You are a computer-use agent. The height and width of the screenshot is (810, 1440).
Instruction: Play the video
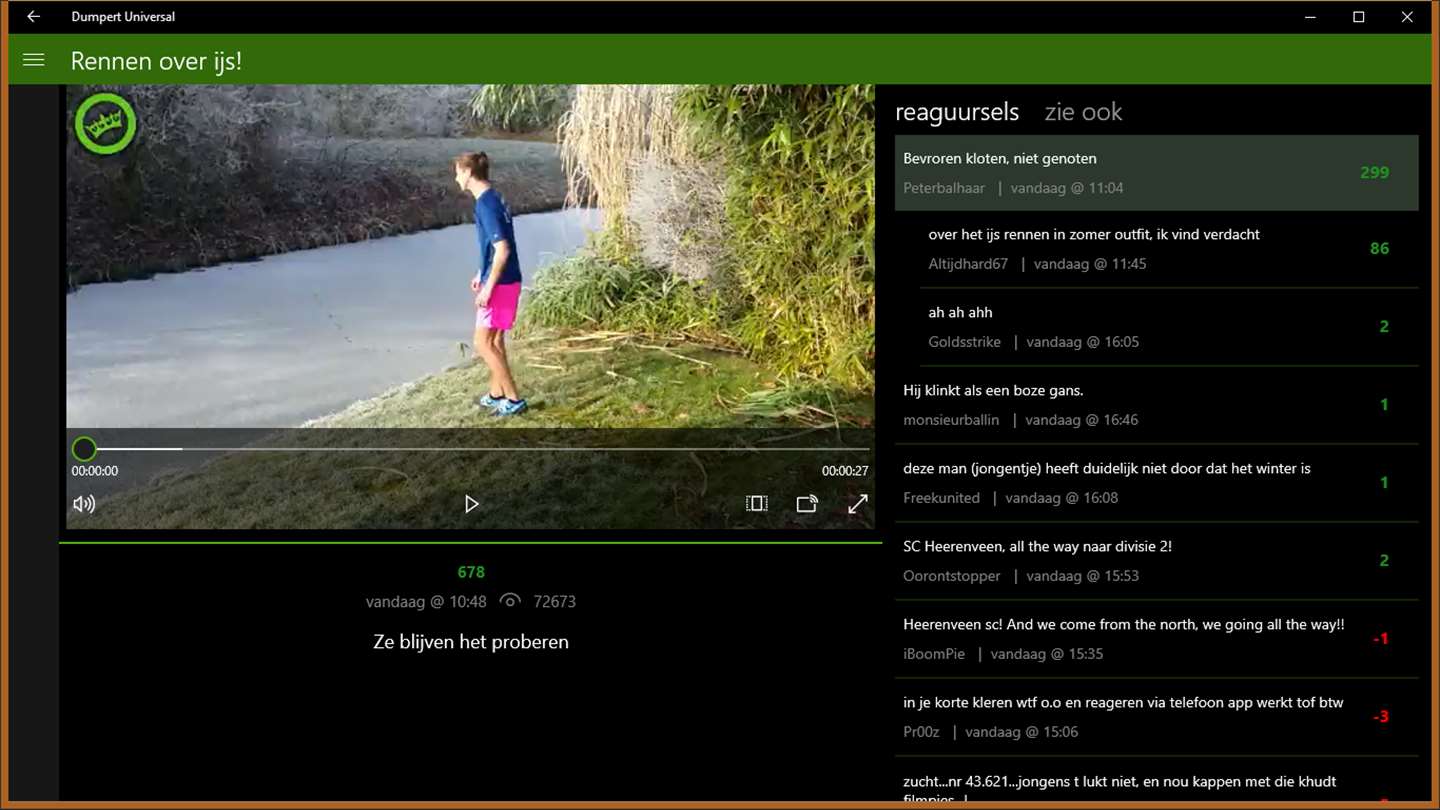tap(471, 504)
